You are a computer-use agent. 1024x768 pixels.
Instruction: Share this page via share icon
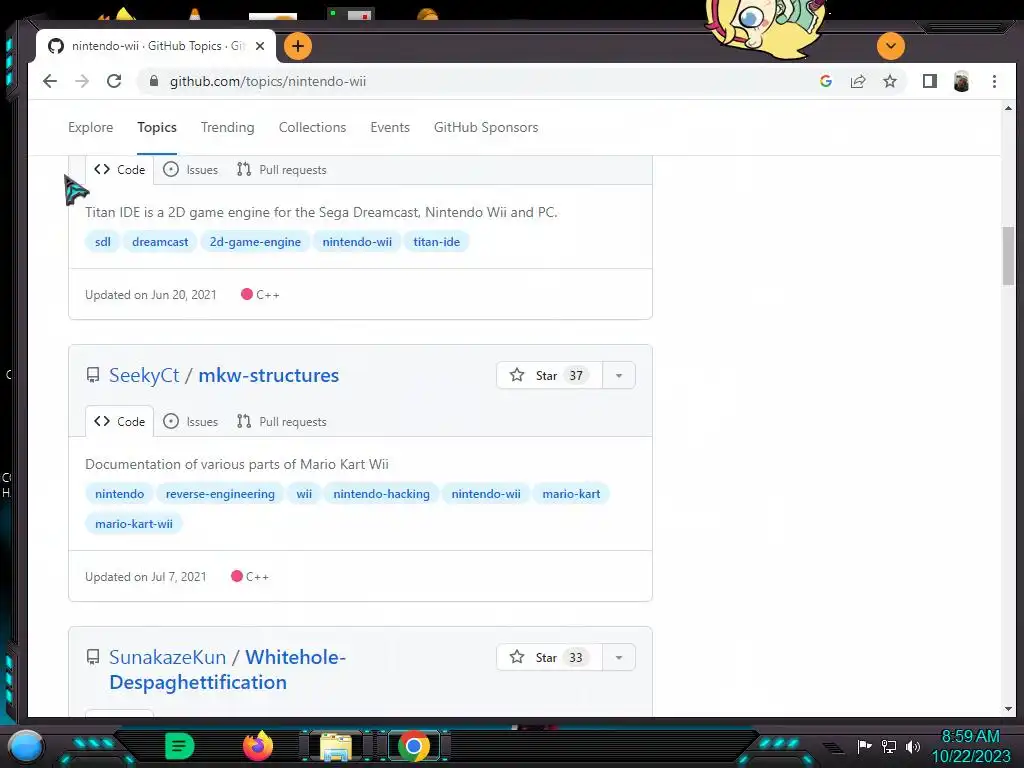coord(857,82)
